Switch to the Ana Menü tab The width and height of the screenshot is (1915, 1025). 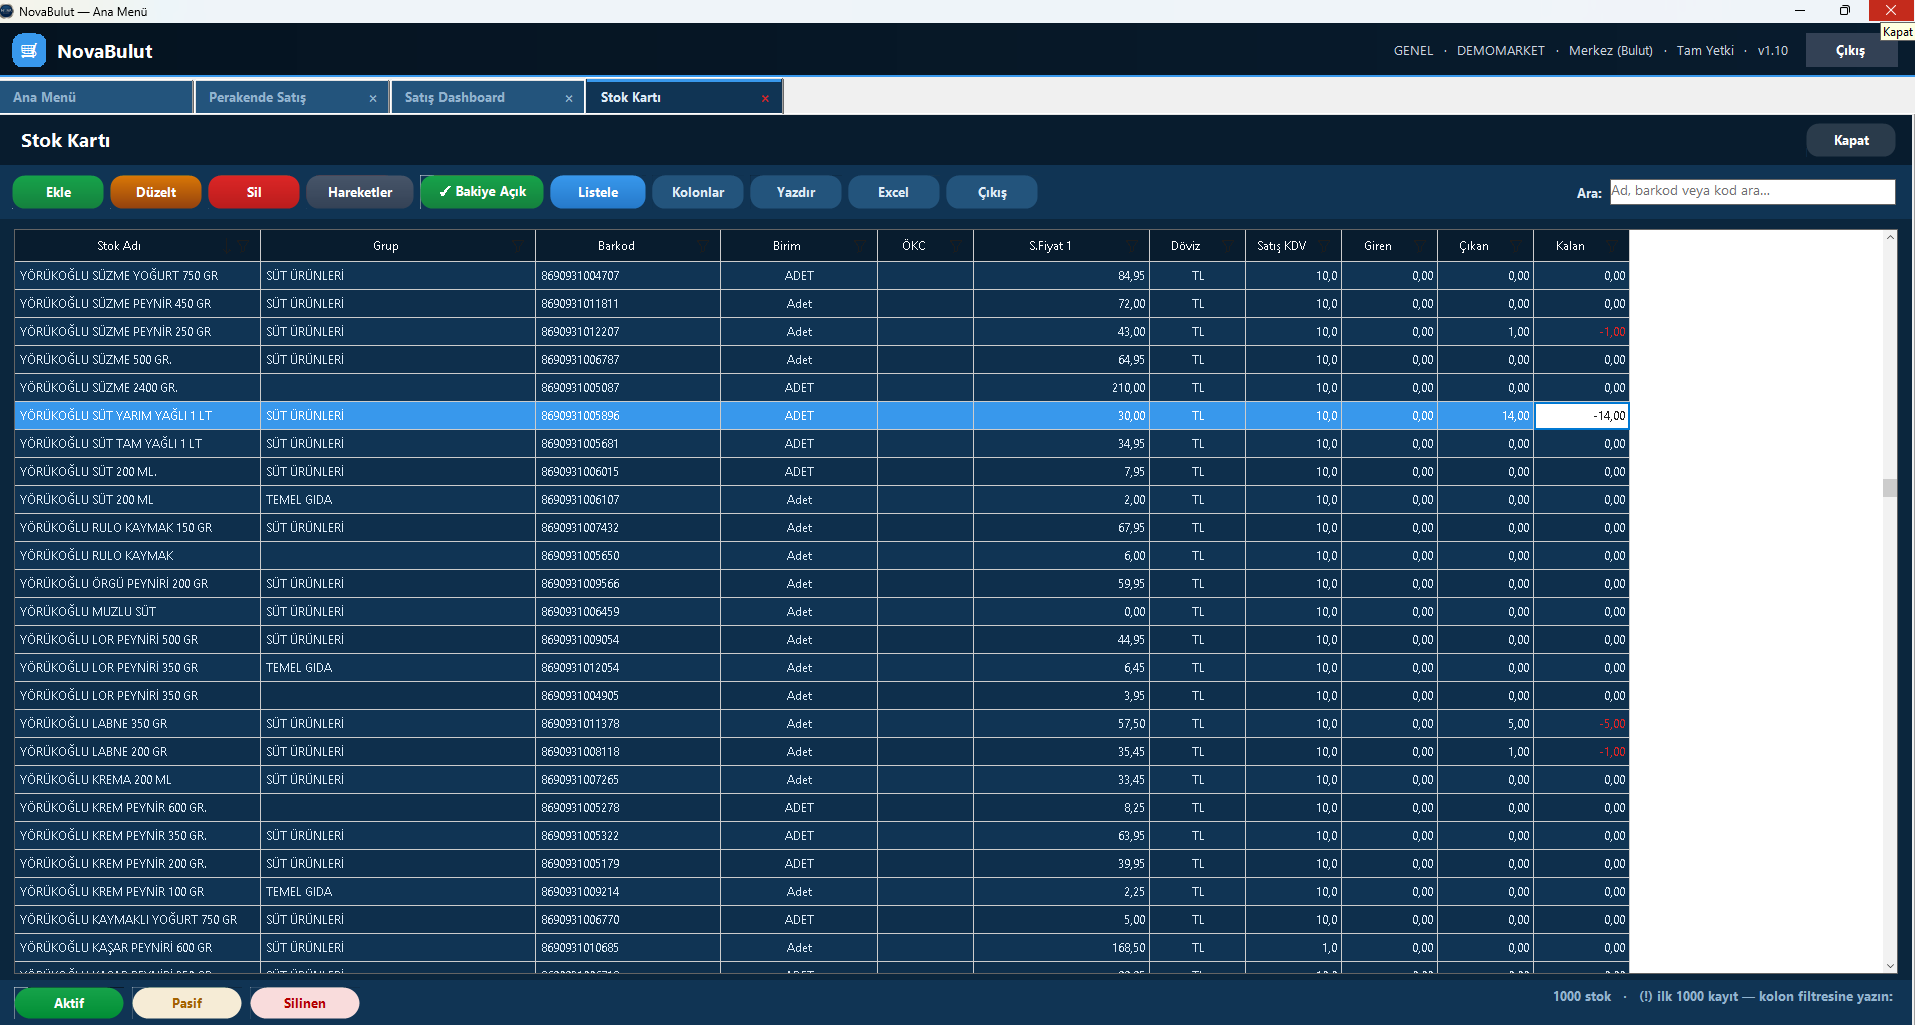tap(96, 97)
